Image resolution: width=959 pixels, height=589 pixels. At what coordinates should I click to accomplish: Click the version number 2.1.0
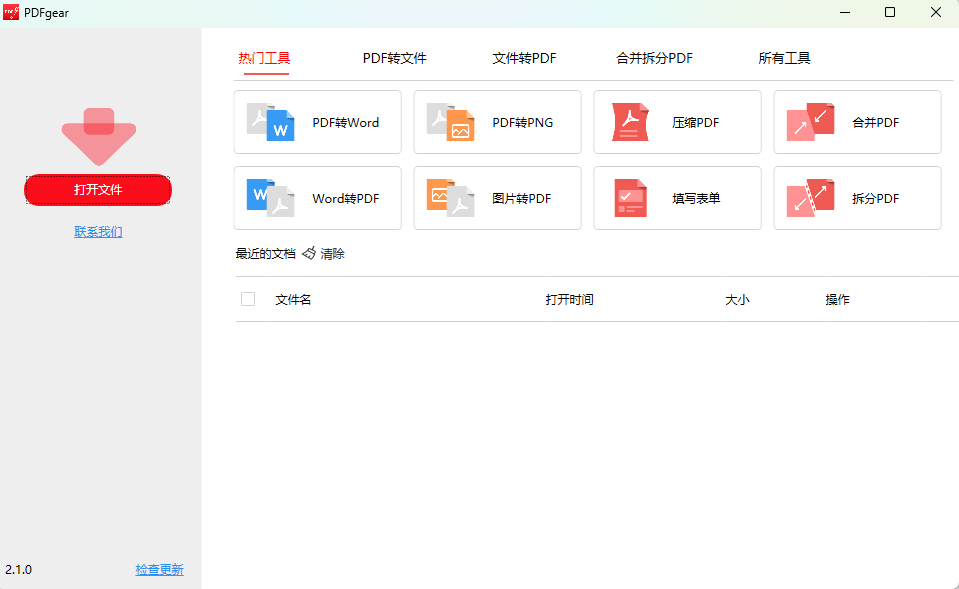click(x=18, y=569)
